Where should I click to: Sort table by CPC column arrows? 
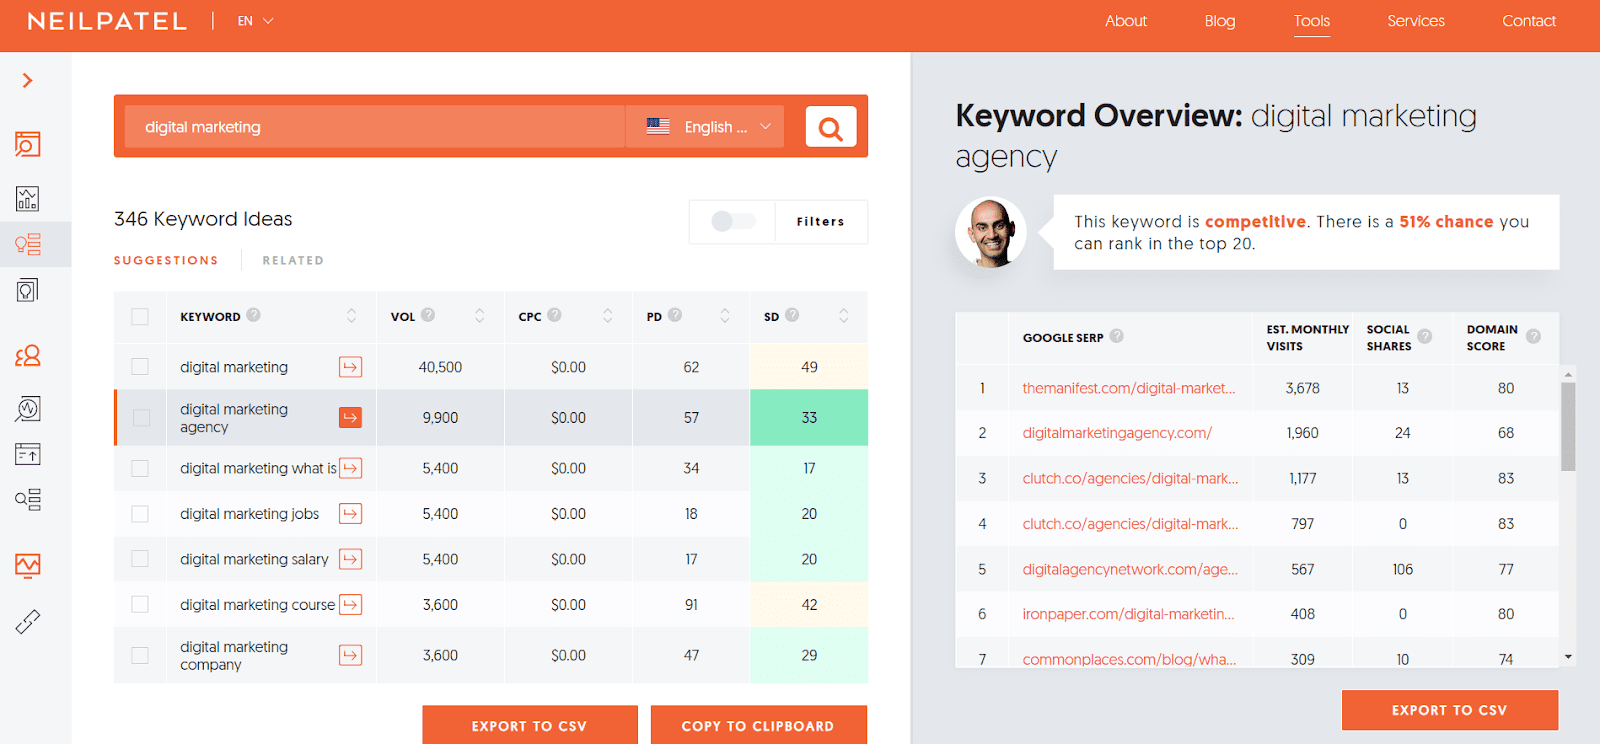coord(607,316)
